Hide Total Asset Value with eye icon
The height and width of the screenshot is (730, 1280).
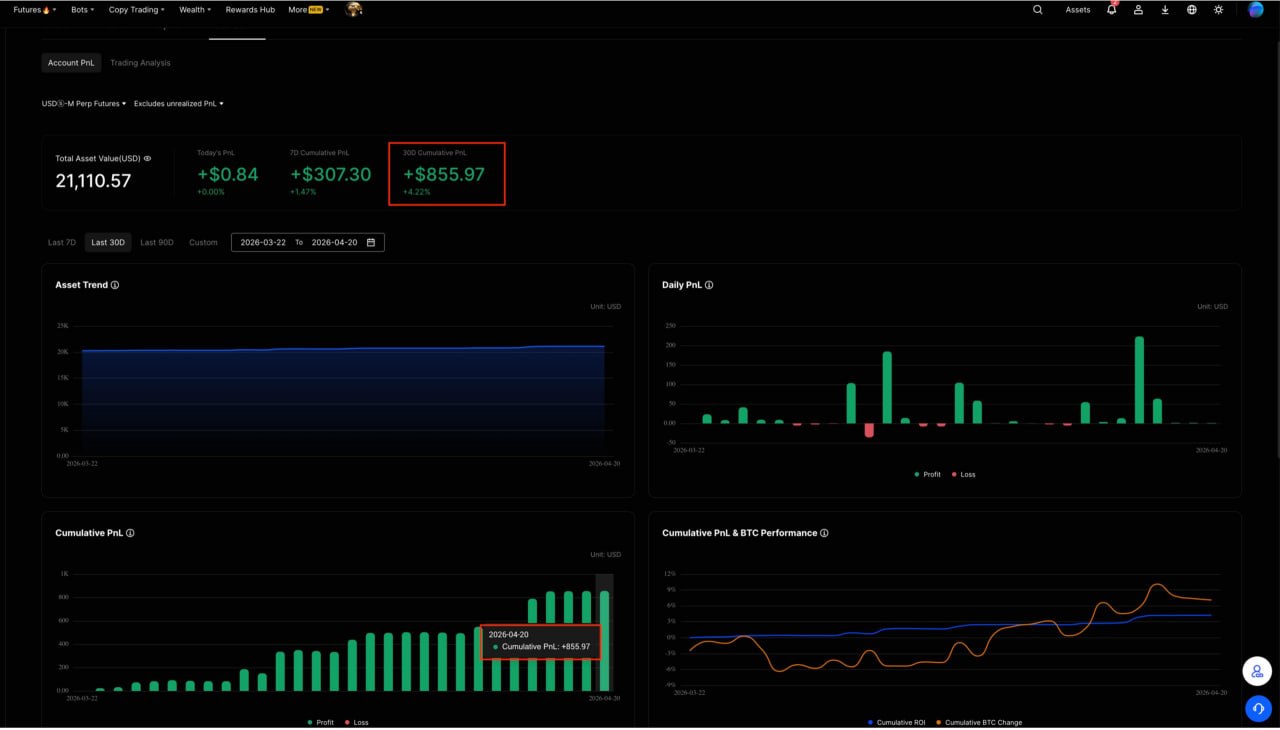click(x=148, y=158)
